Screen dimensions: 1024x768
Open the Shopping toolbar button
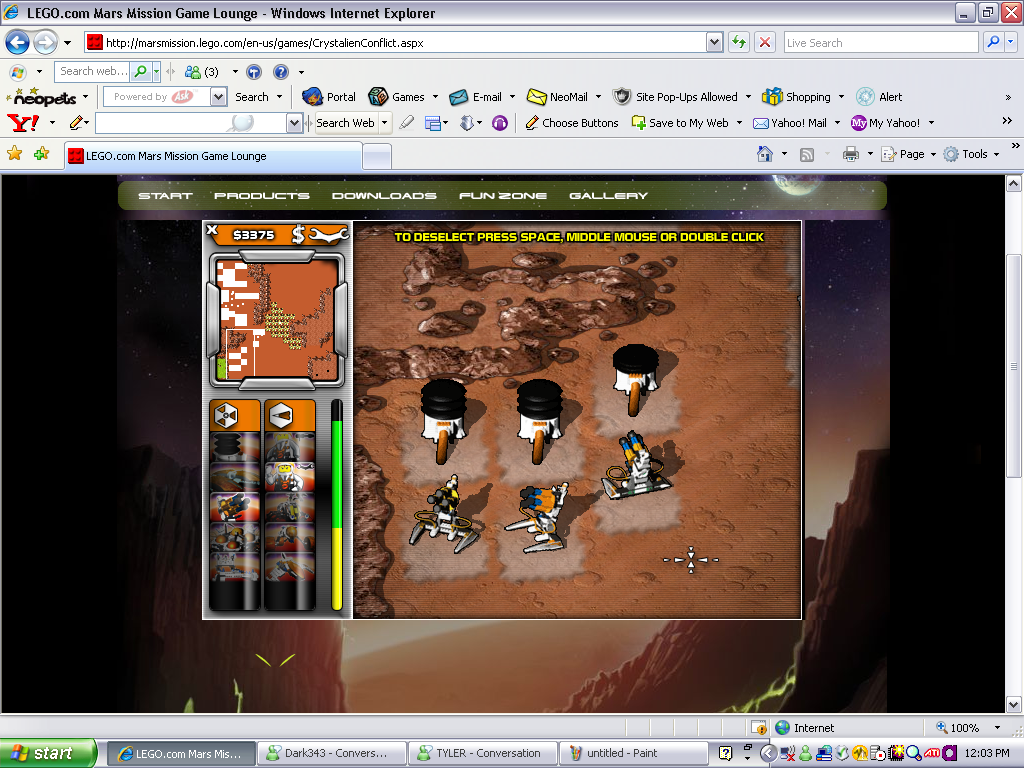coord(797,97)
